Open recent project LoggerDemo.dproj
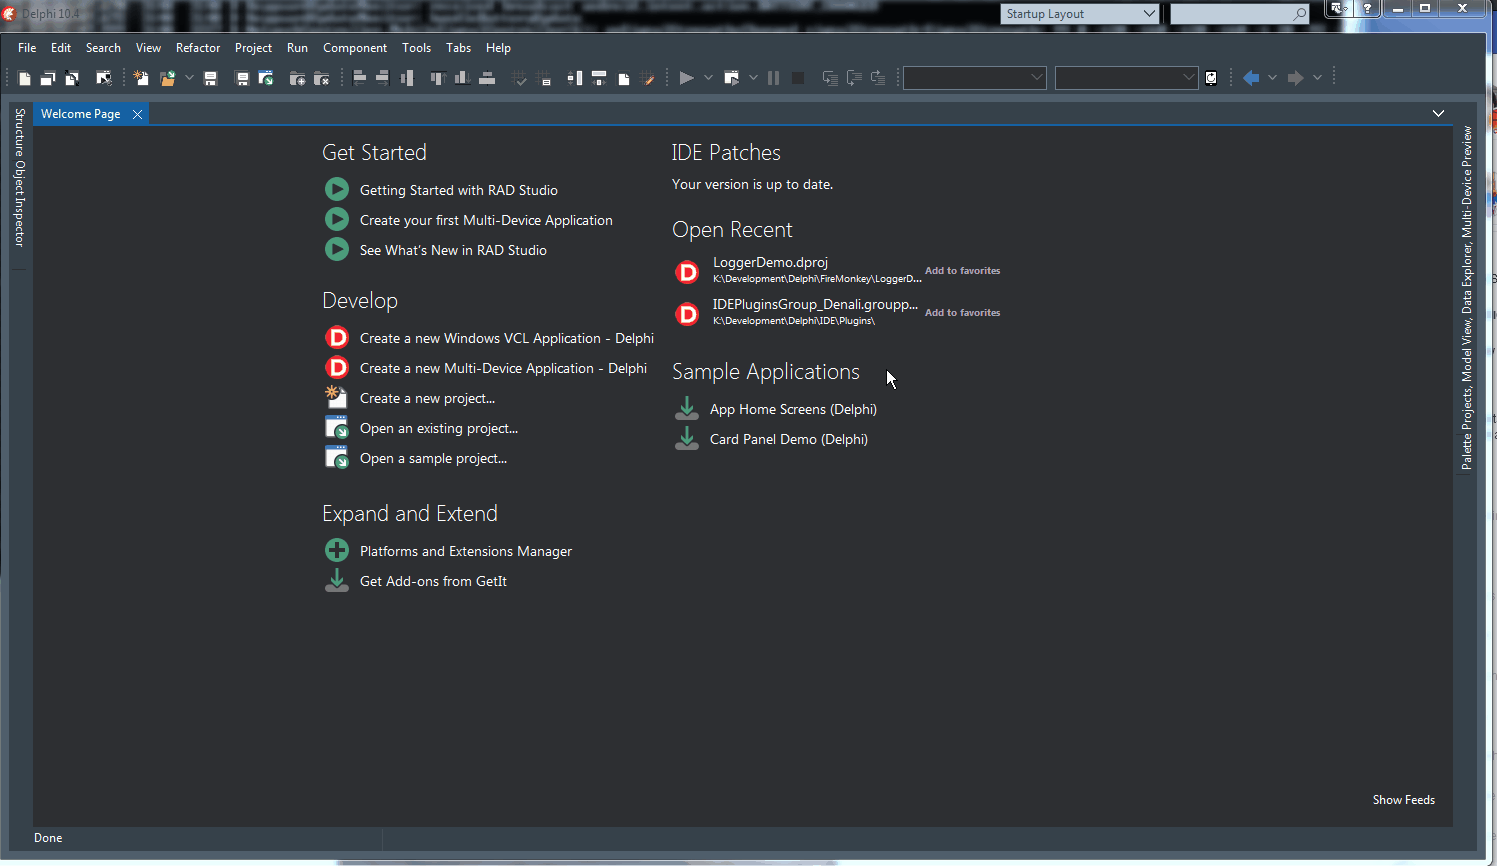Viewport: 1497px width, 866px height. click(x=770, y=263)
